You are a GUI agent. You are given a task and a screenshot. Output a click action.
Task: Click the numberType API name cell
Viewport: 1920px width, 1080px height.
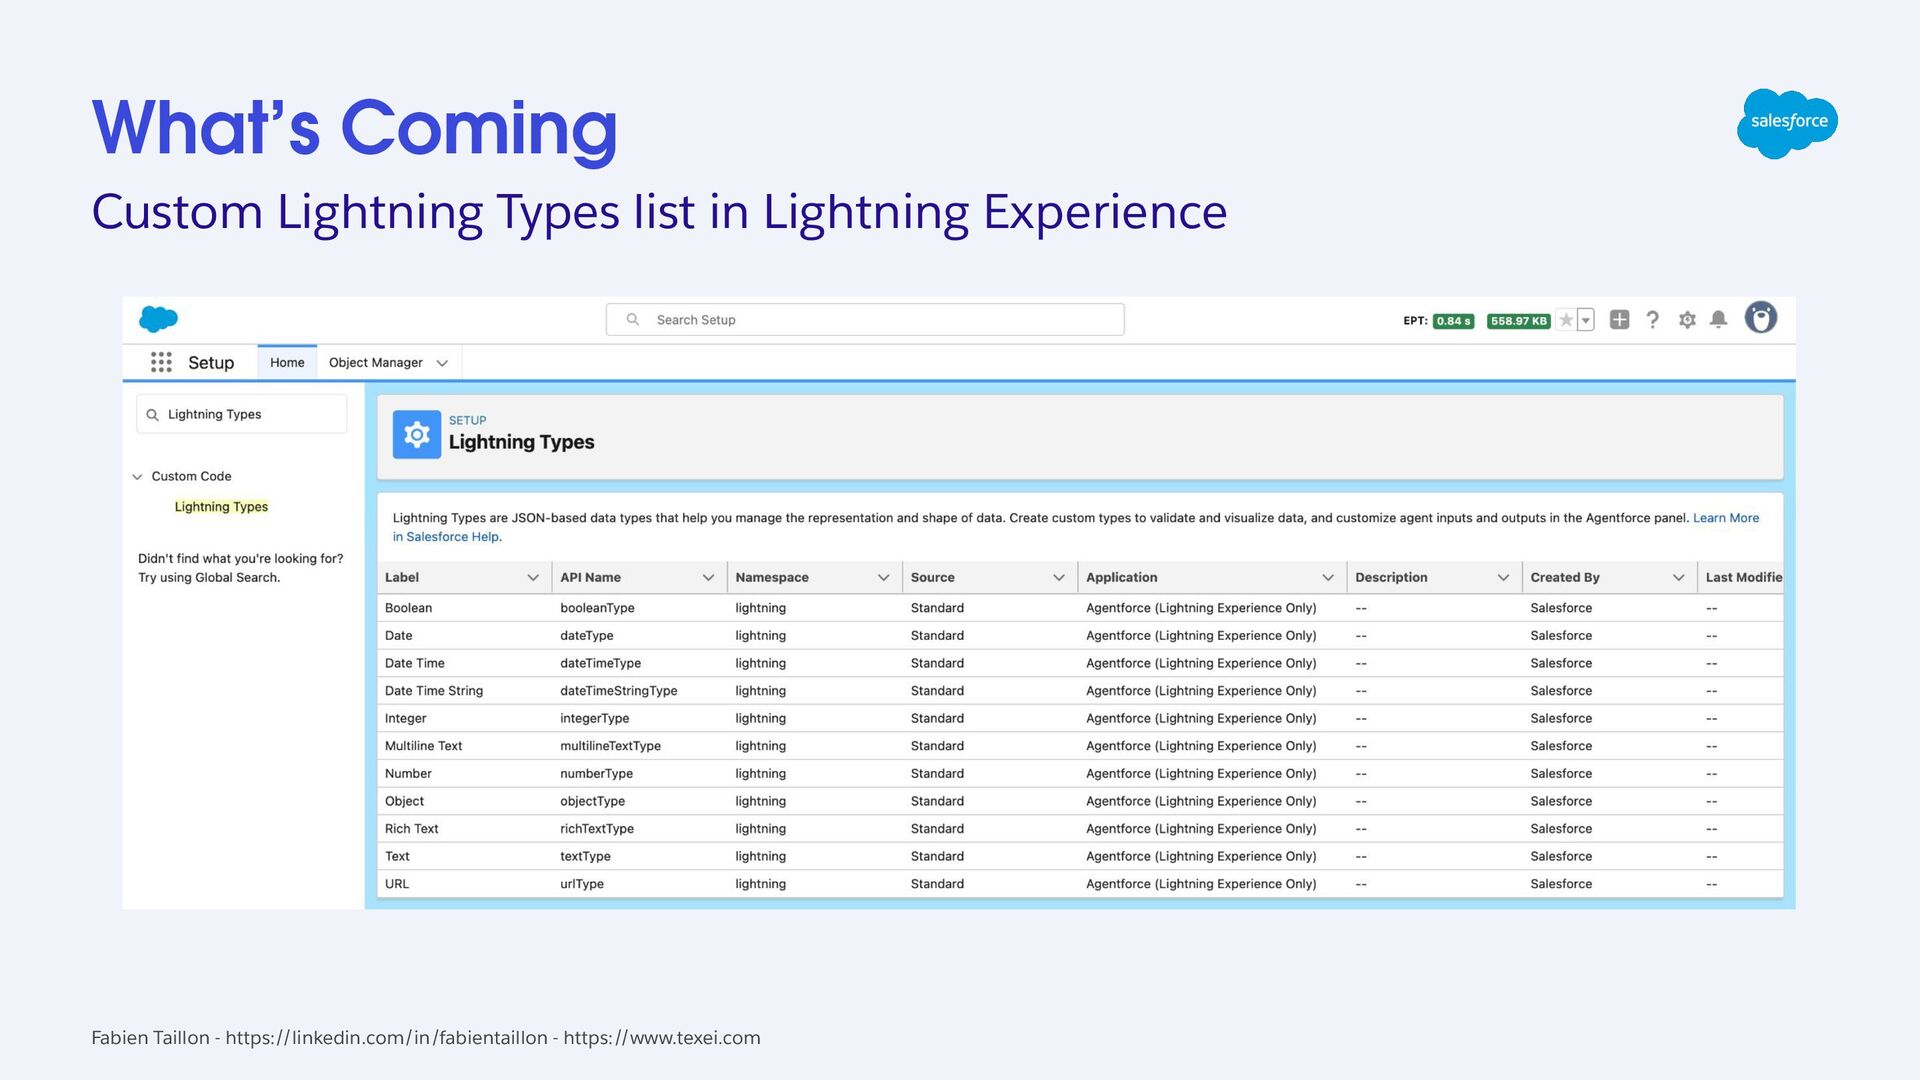pos(596,774)
